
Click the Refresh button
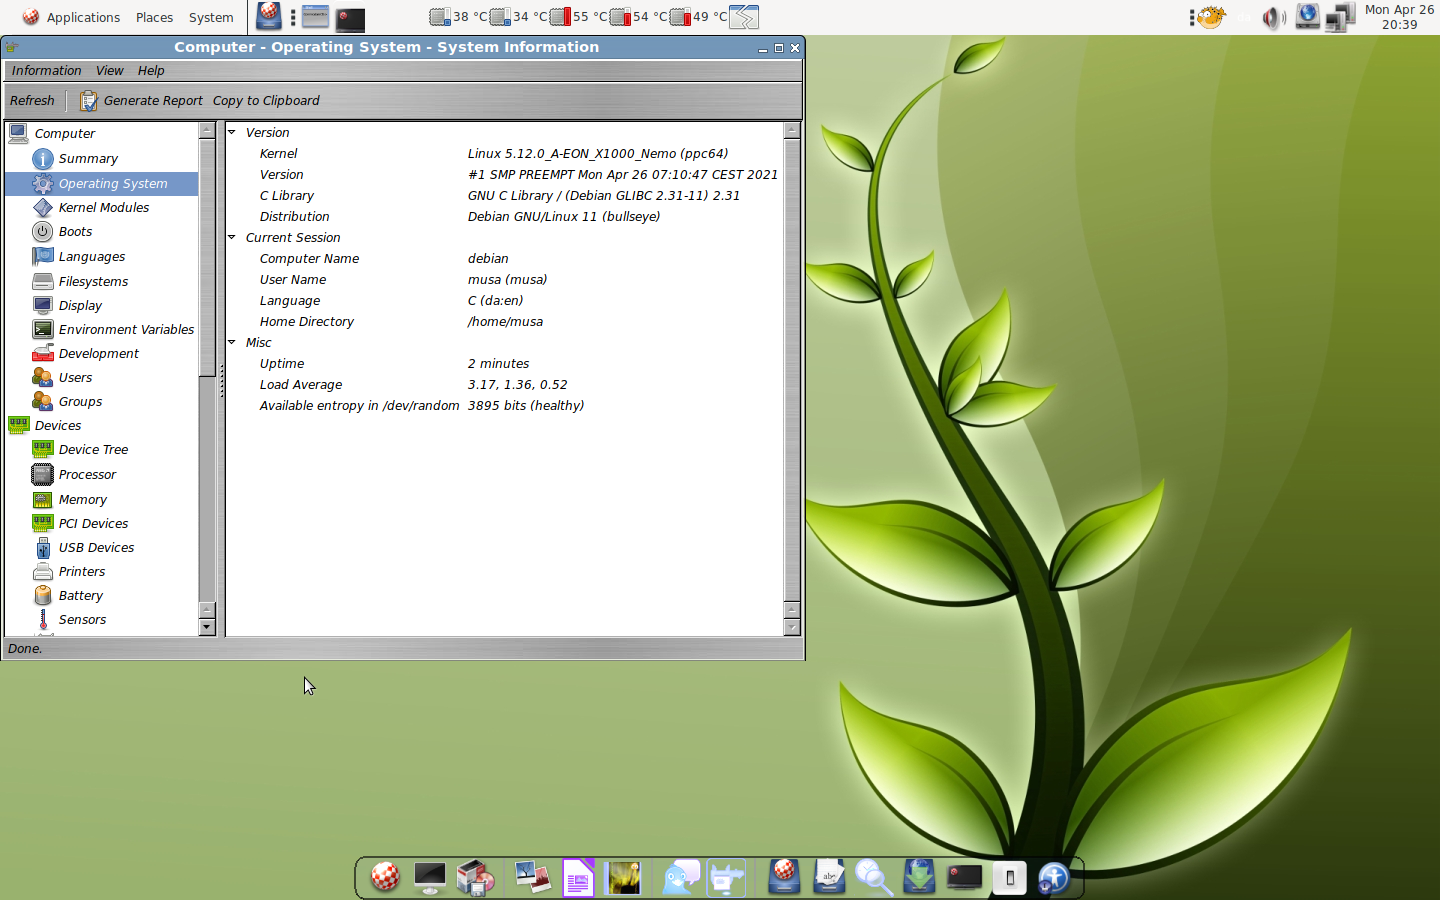tap(32, 101)
